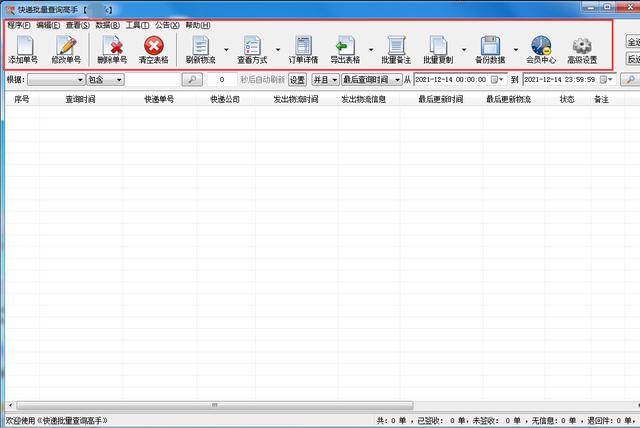Screen dimensions: 640x428
Task: Click the 设置 button for auto refresh
Action: [297, 80]
